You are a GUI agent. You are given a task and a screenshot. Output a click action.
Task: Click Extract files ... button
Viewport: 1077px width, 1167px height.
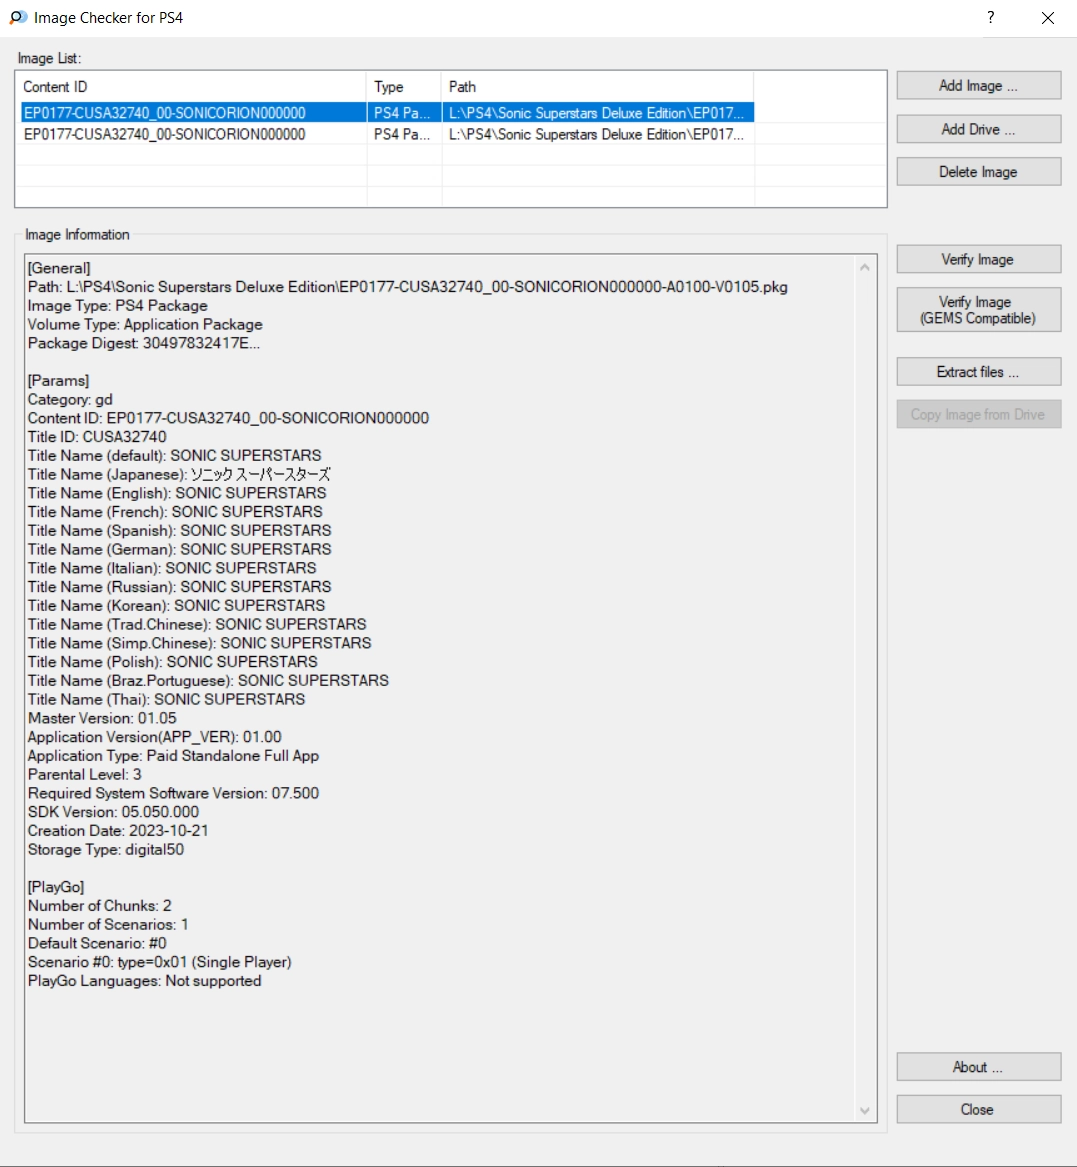pyautogui.click(x=978, y=372)
